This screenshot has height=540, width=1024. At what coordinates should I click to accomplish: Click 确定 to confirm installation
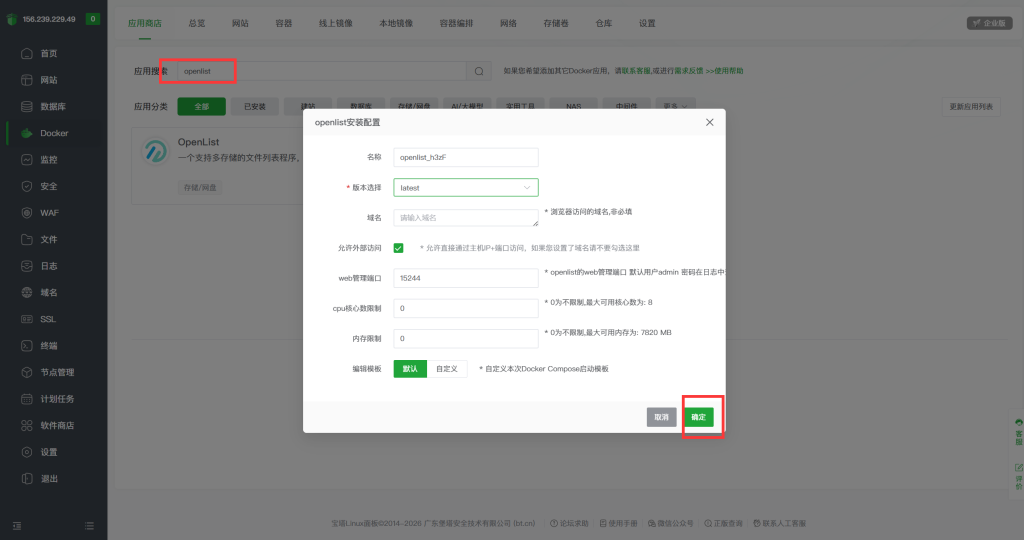(x=699, y=417)
